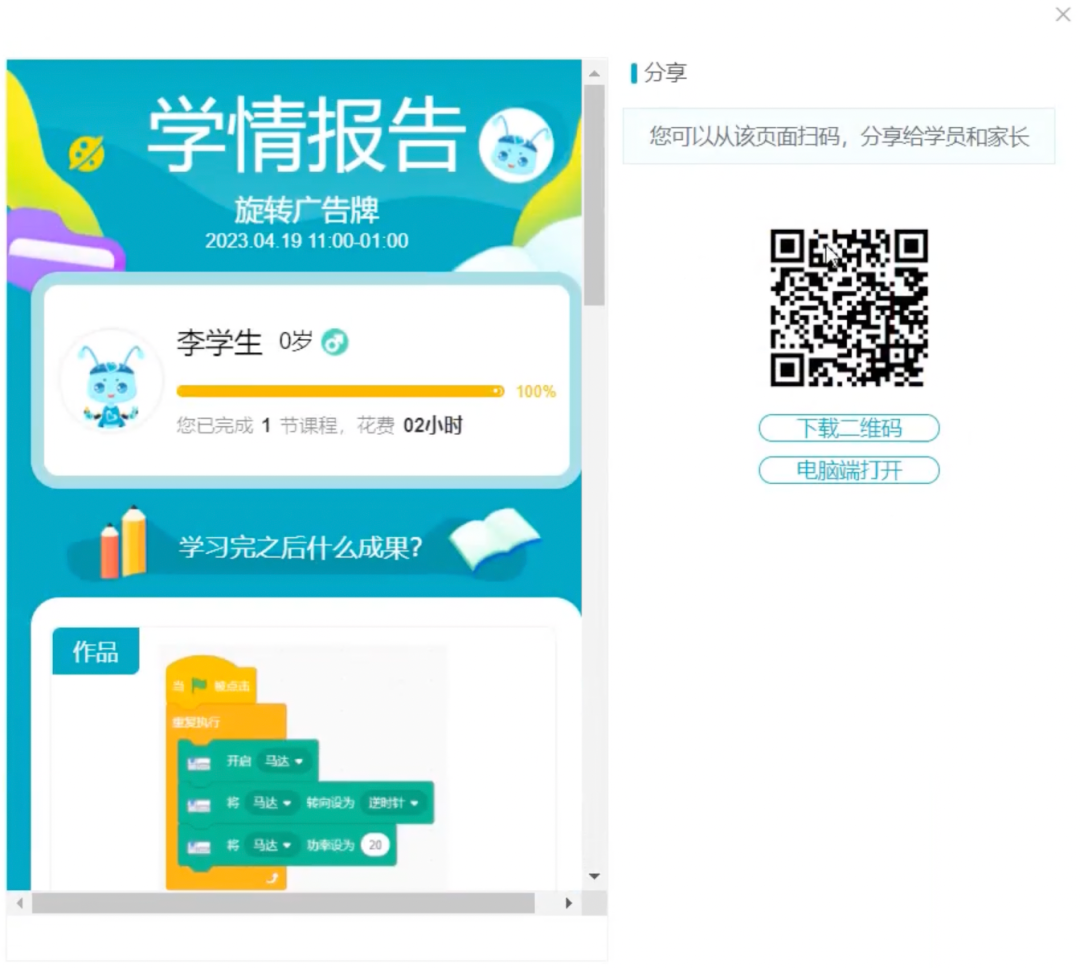Open the report via 电脑端打开 button

[848, 470]
